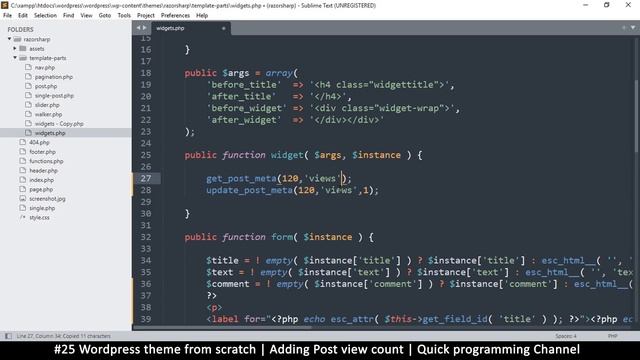
Task: Open the Find menu
Action: tap(69, 16)
